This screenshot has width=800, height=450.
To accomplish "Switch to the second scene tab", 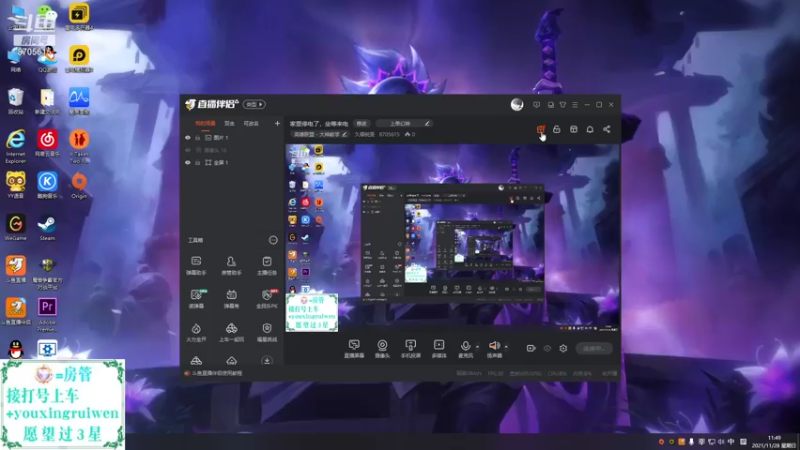I will [230, 123].
